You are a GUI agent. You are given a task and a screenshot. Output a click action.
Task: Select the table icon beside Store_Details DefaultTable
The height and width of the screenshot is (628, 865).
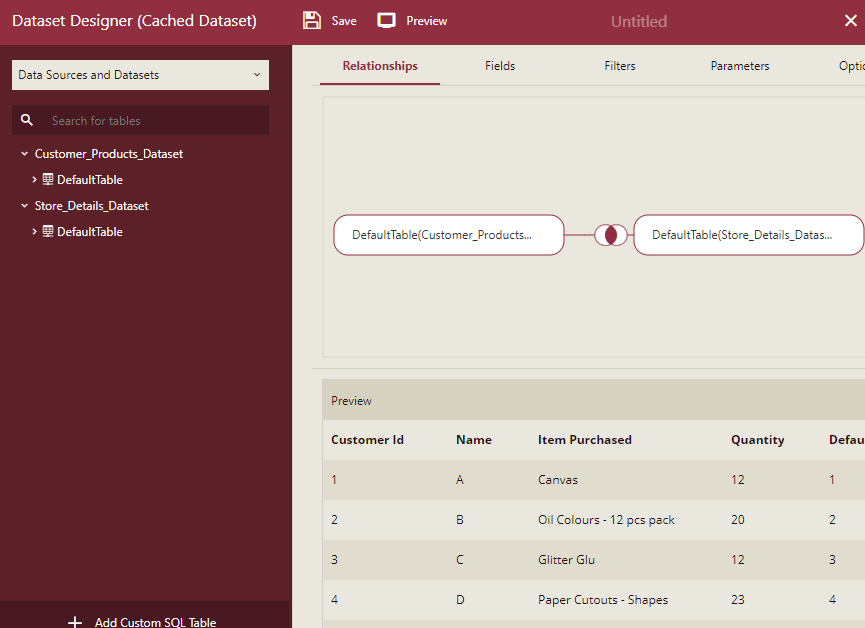pos(47,231)
